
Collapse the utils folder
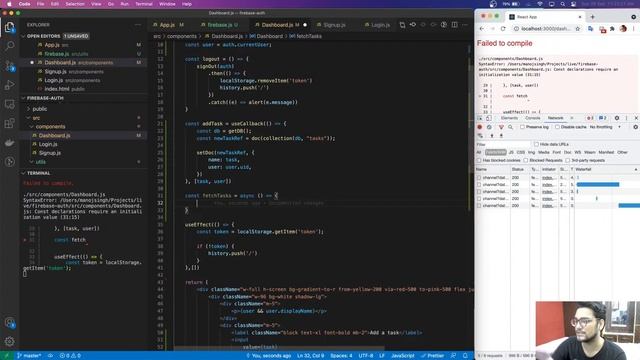coord(40,162)
